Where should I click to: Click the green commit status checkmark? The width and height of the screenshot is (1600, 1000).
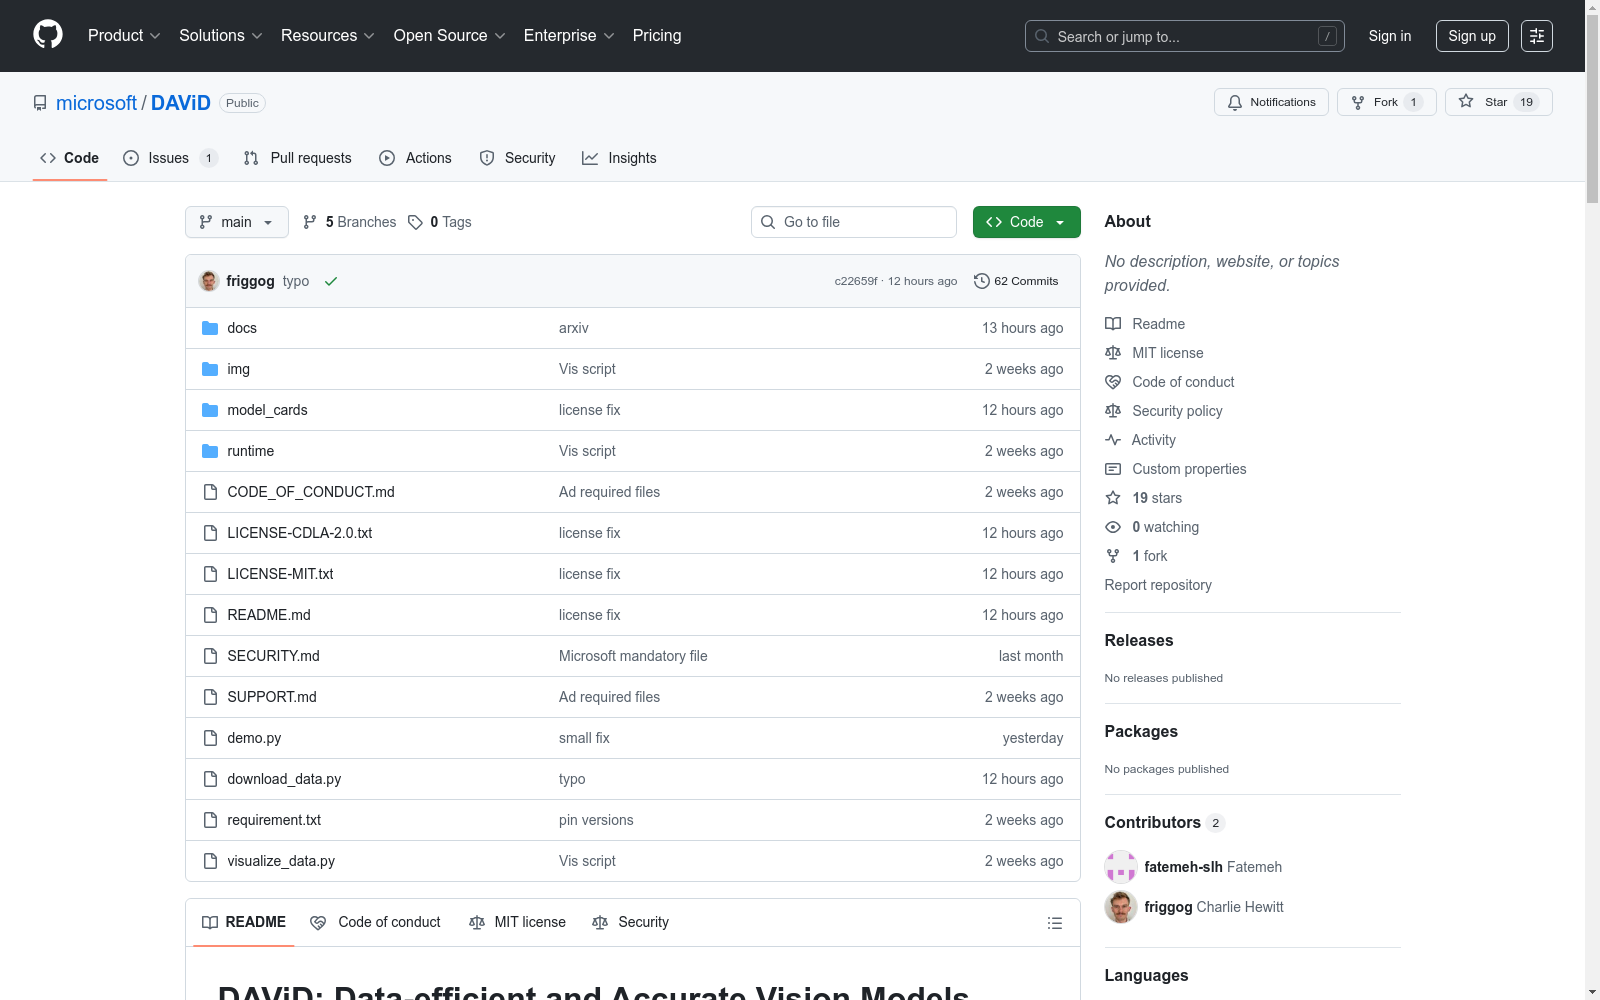(331, 281)
